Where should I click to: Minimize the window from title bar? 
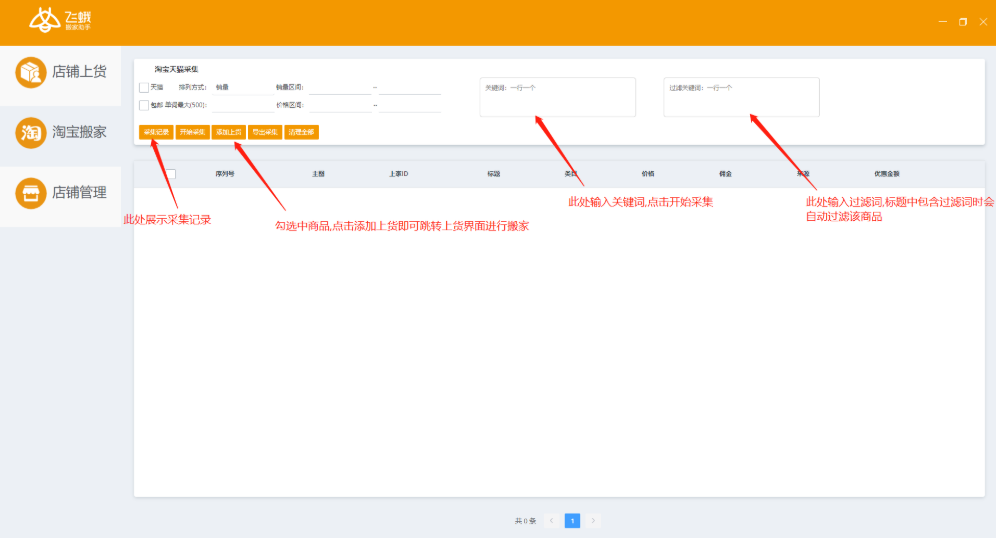(942, 21)
